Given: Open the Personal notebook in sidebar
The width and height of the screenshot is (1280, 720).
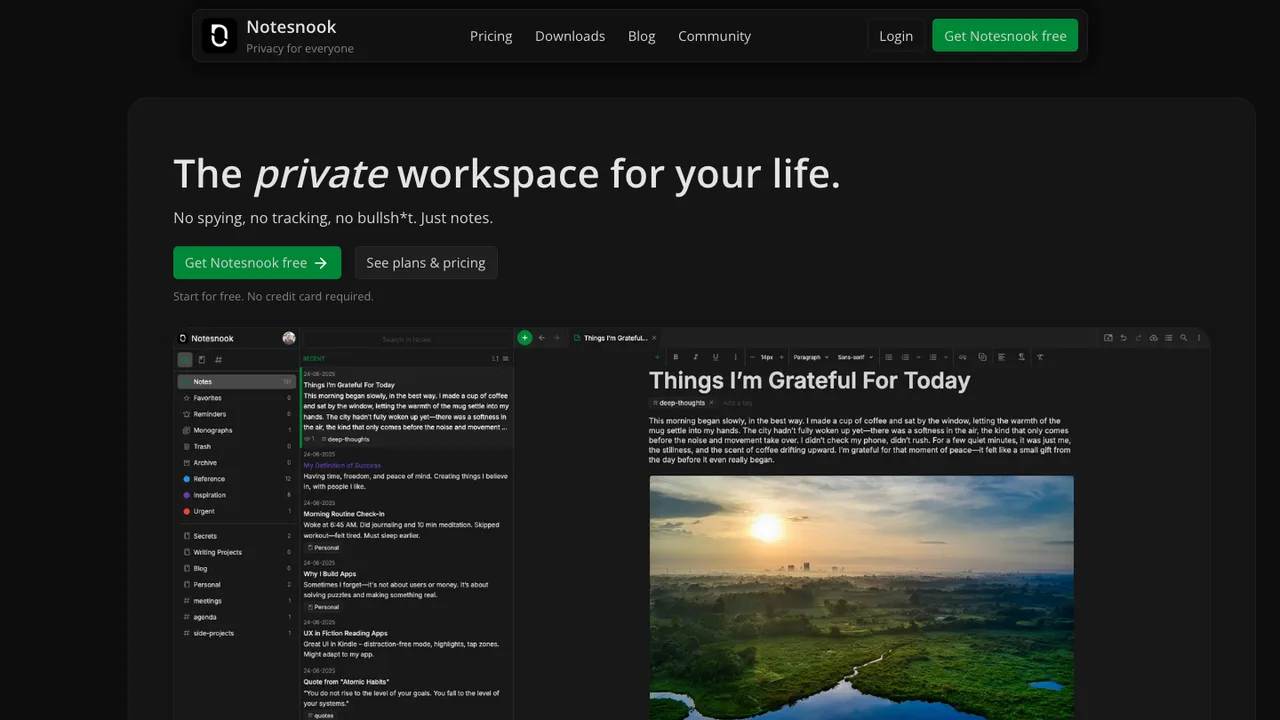Looking at the screenshot, I should pyautogui.click(x=236, y=584).
